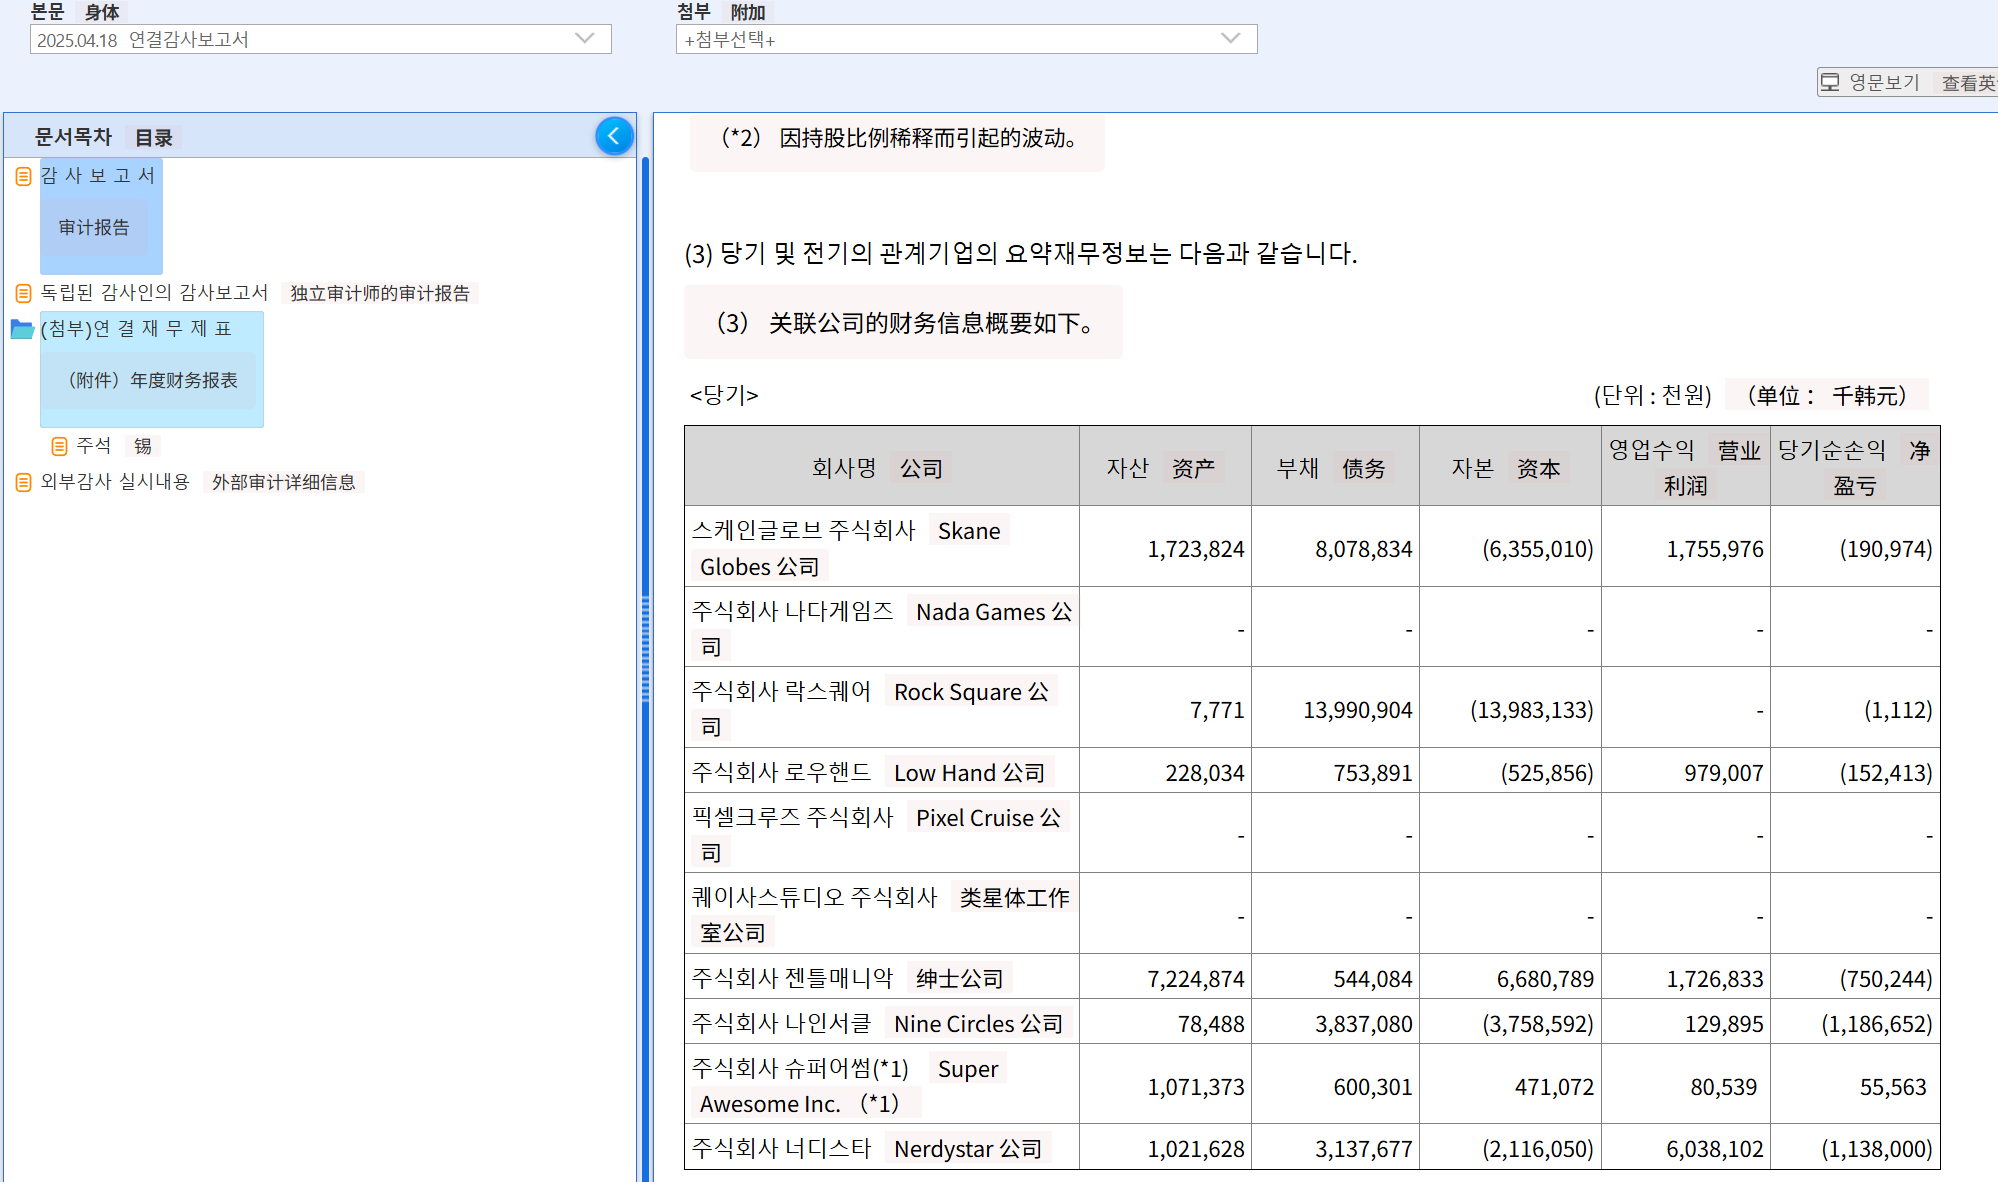Viewport: 1998px width, 1182px height.
Task: Click the 퀘이사스튜디오 주식회사 company name cell
Action: 881,914
